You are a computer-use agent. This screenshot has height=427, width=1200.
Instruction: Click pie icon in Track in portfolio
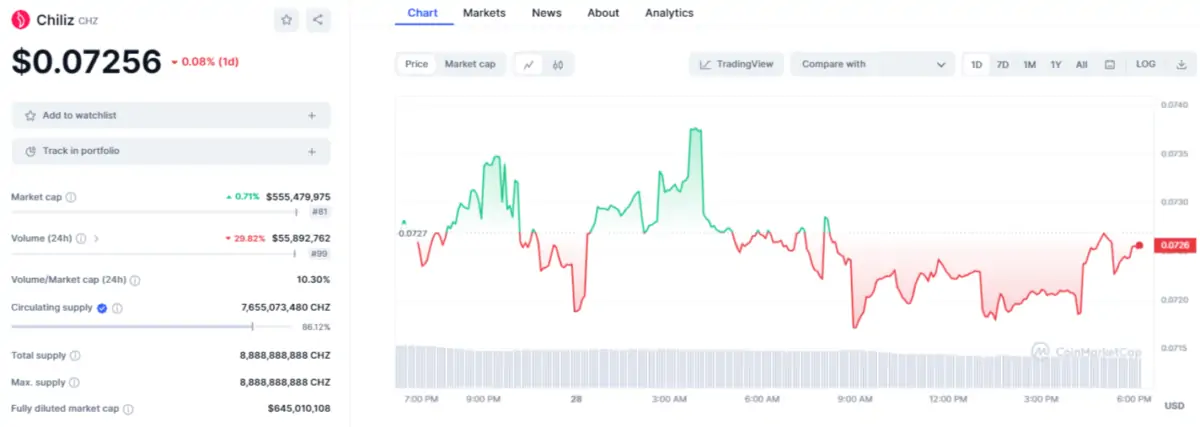[x=30, y=151]
